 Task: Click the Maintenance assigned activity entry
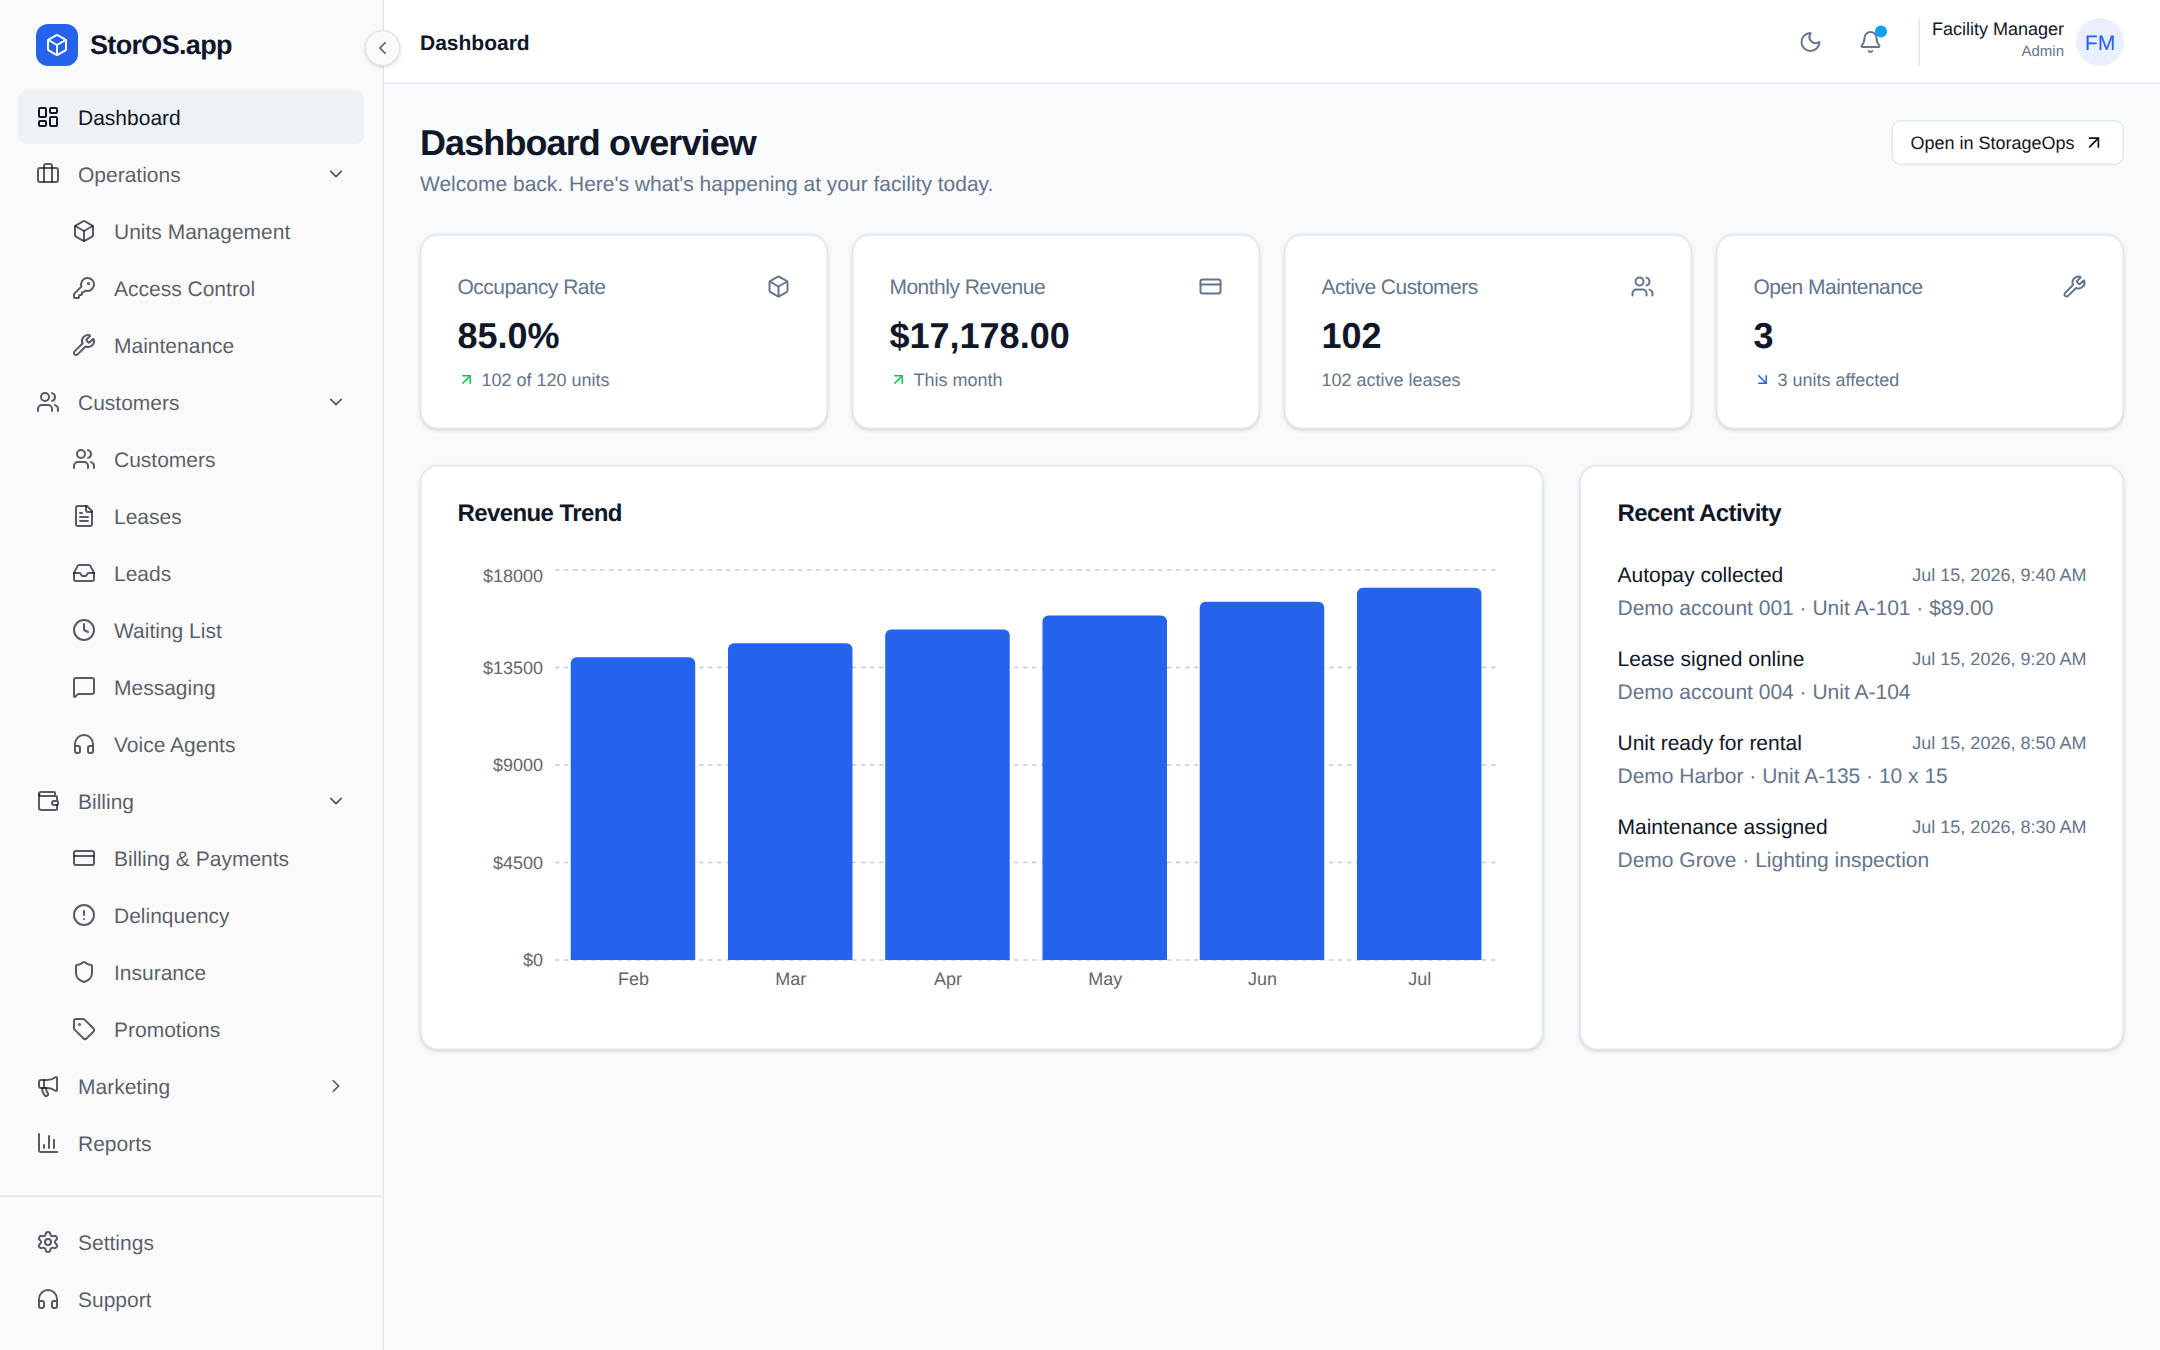[1851, 843]
